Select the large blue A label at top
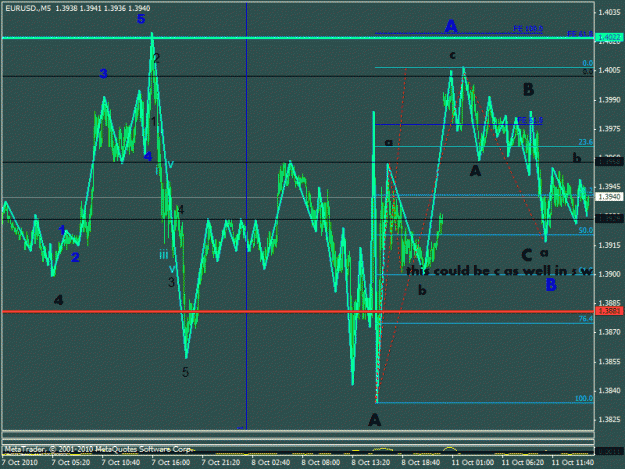The height and width of the screenshot is (469, 625). (x=451, y=26)
